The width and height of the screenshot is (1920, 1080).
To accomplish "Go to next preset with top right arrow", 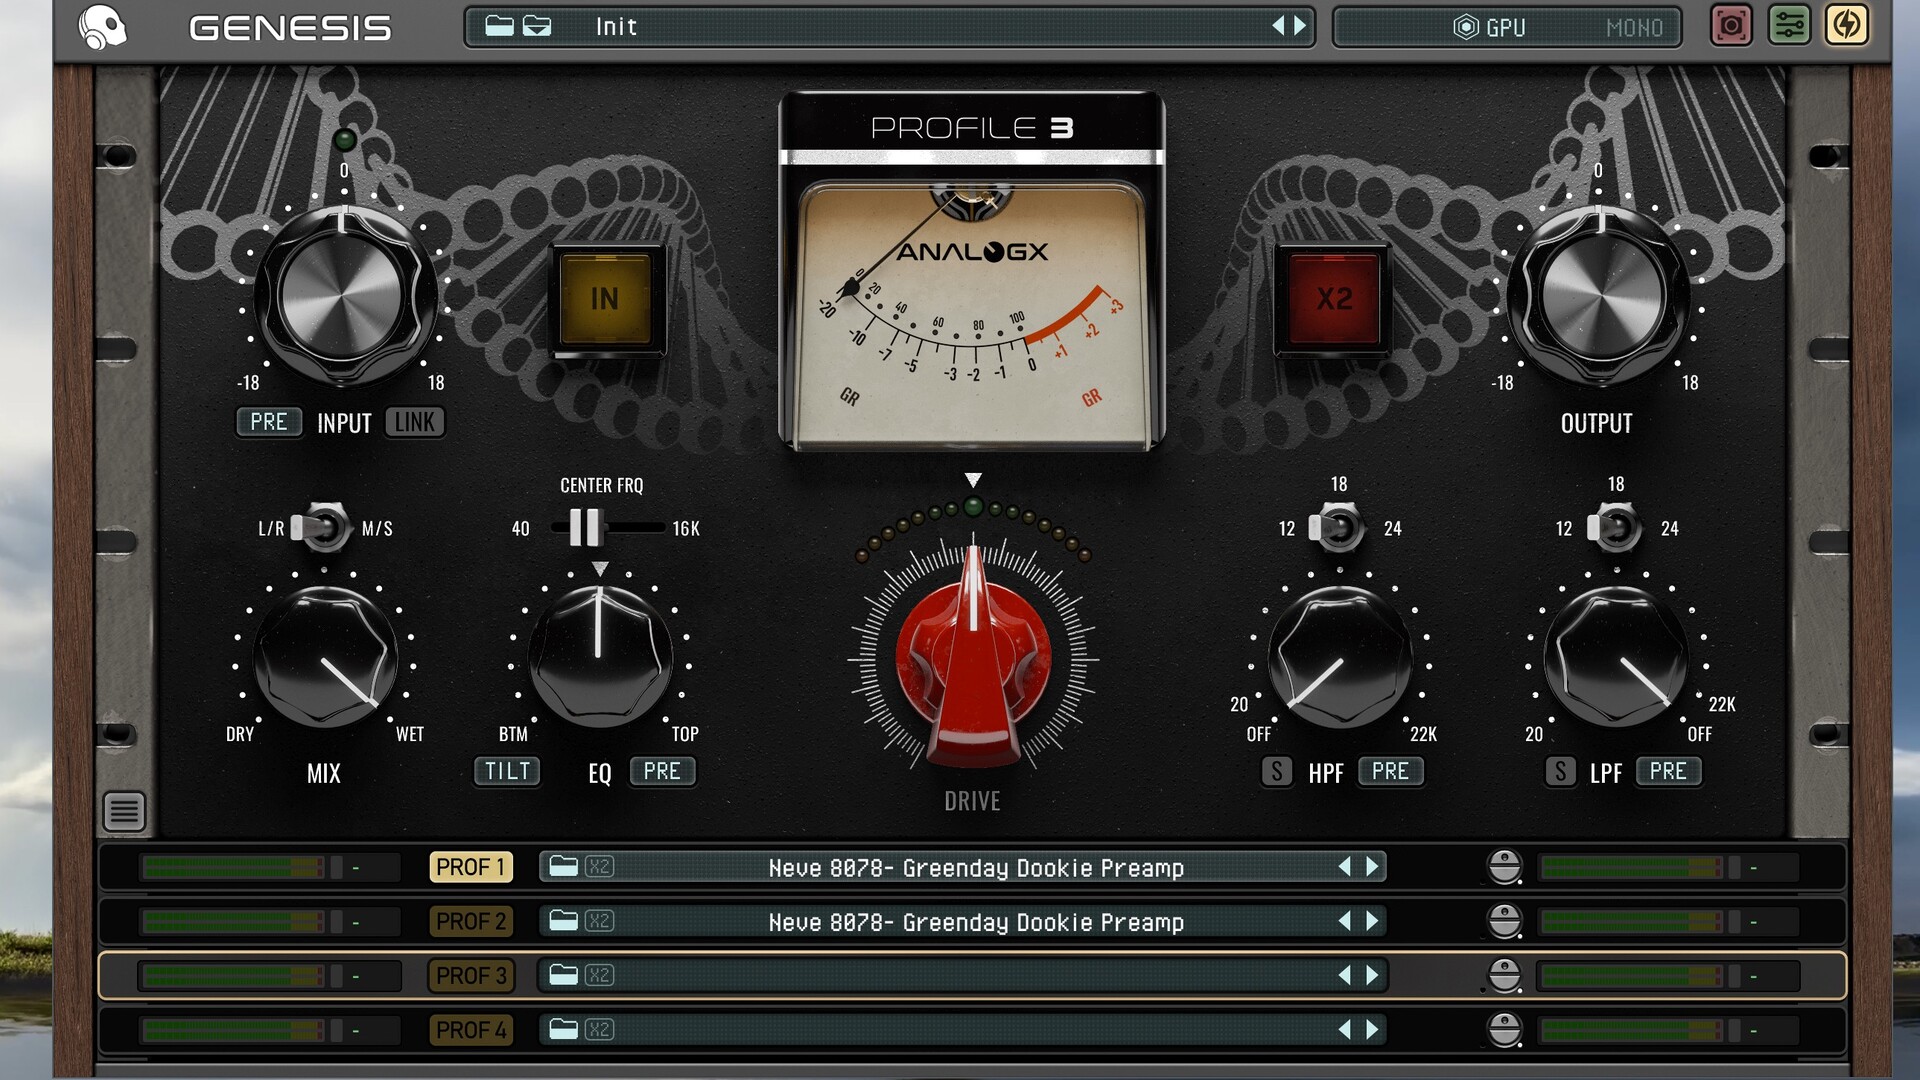I will pyautogui.click(x=1300, y=26).
